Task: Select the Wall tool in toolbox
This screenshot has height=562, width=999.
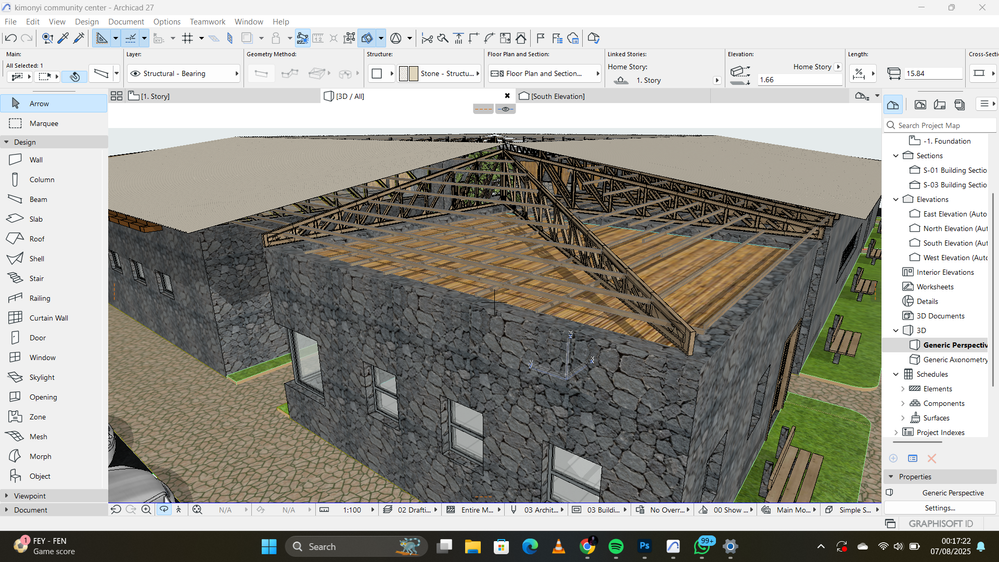Action: pyautogui.click(x=35, y=160)
